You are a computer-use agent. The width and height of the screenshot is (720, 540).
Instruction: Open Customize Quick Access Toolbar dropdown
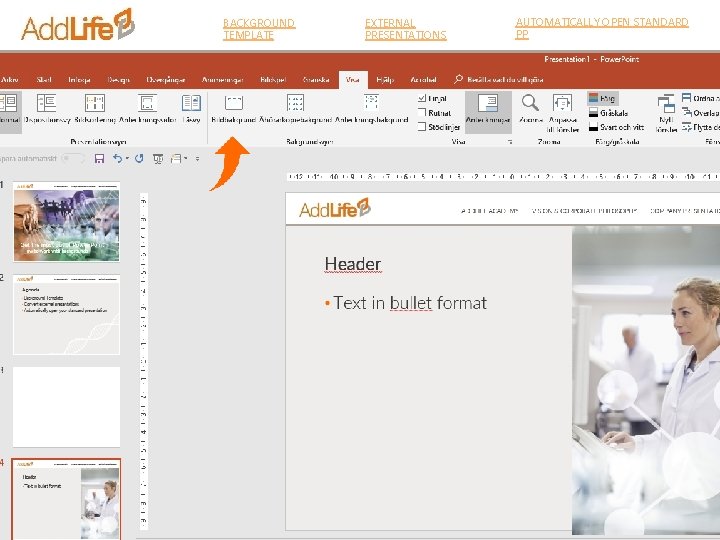pyautogui.click(x=197, y=159)
